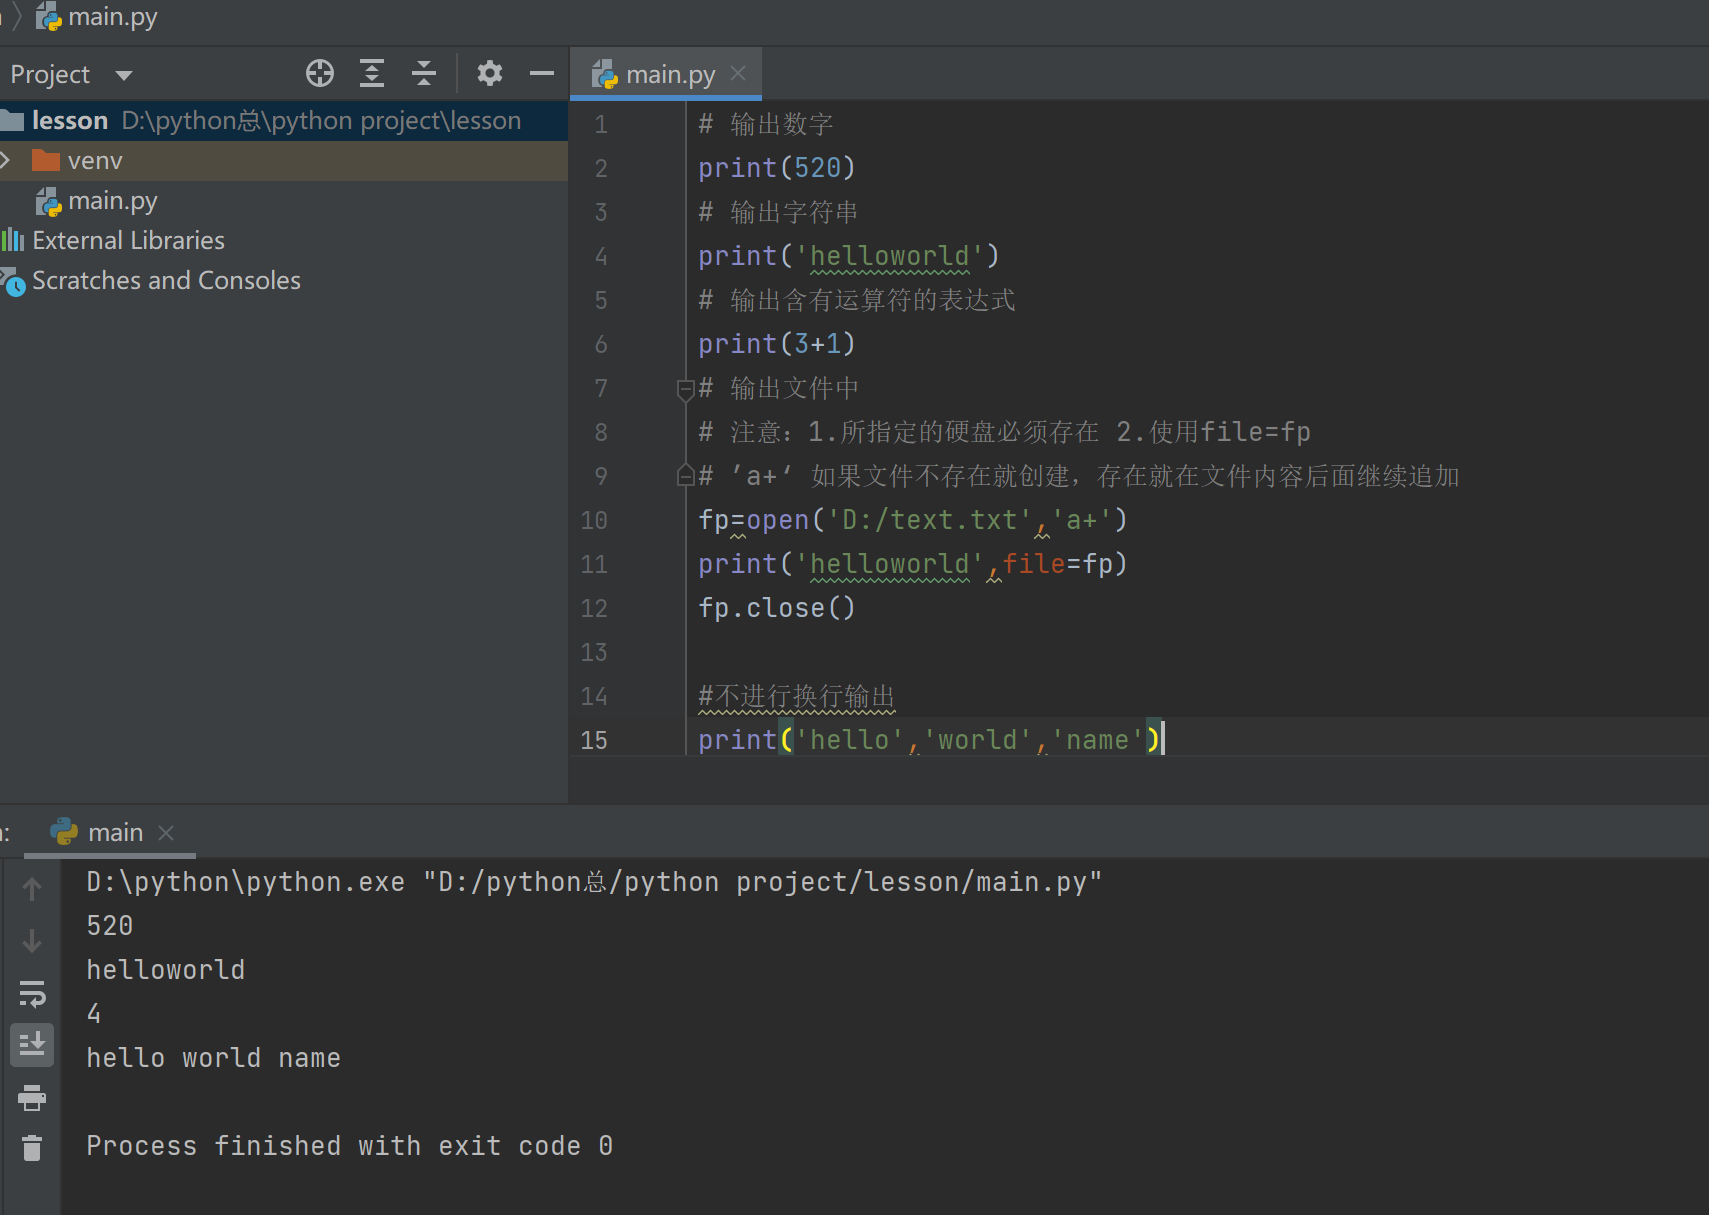This screenshot has height=1215, width=1709.
Task: Click 'Process finished with exit code 0' text
Action: pyautogui.click(x=350, y=1146)
